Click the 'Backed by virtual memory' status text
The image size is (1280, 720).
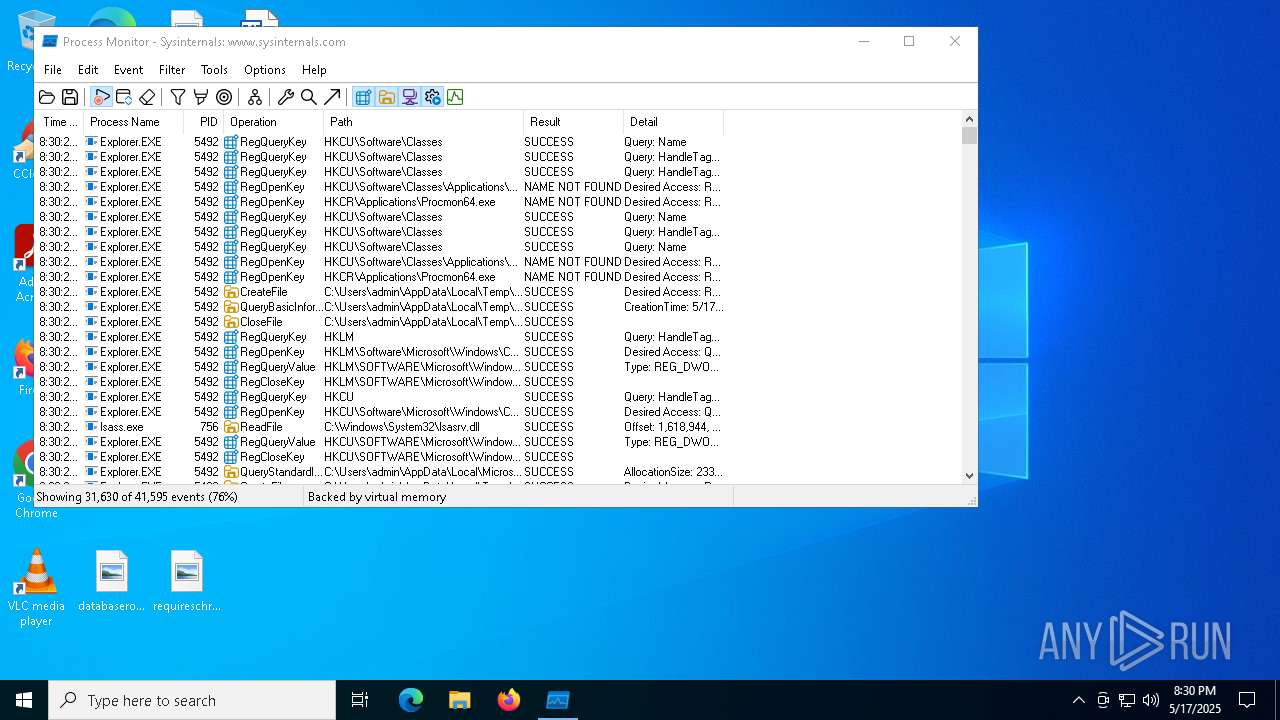pyautogui.click(x=377, y=497)
